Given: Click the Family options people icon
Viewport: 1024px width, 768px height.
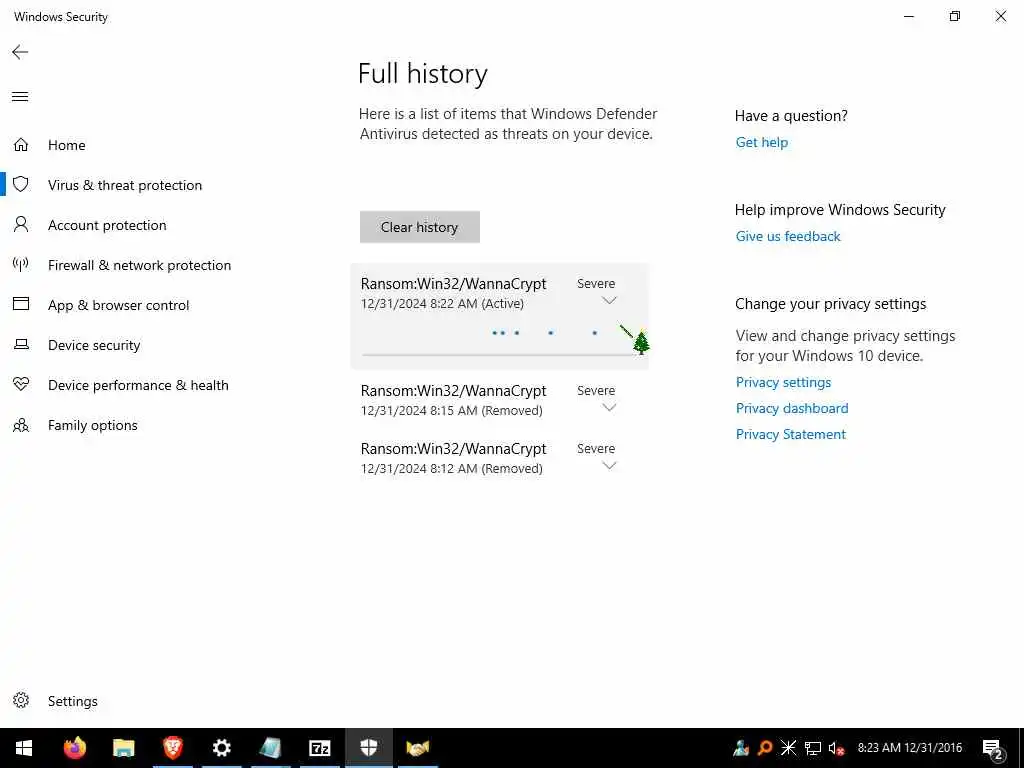Looking at the screenshot, I should (21, 425).
